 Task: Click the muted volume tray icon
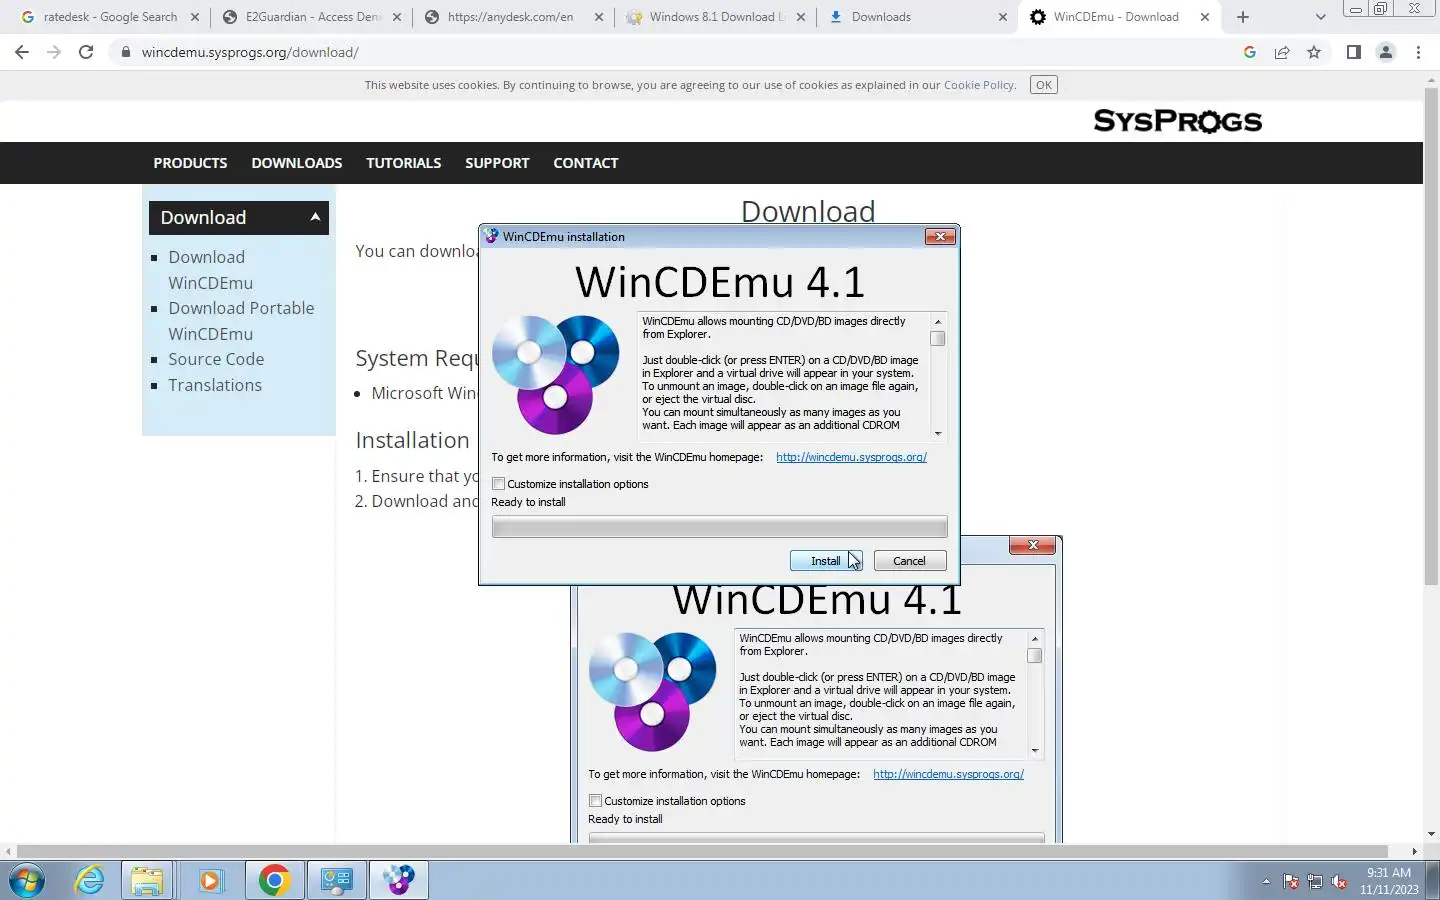click(x=1339, y=882)
